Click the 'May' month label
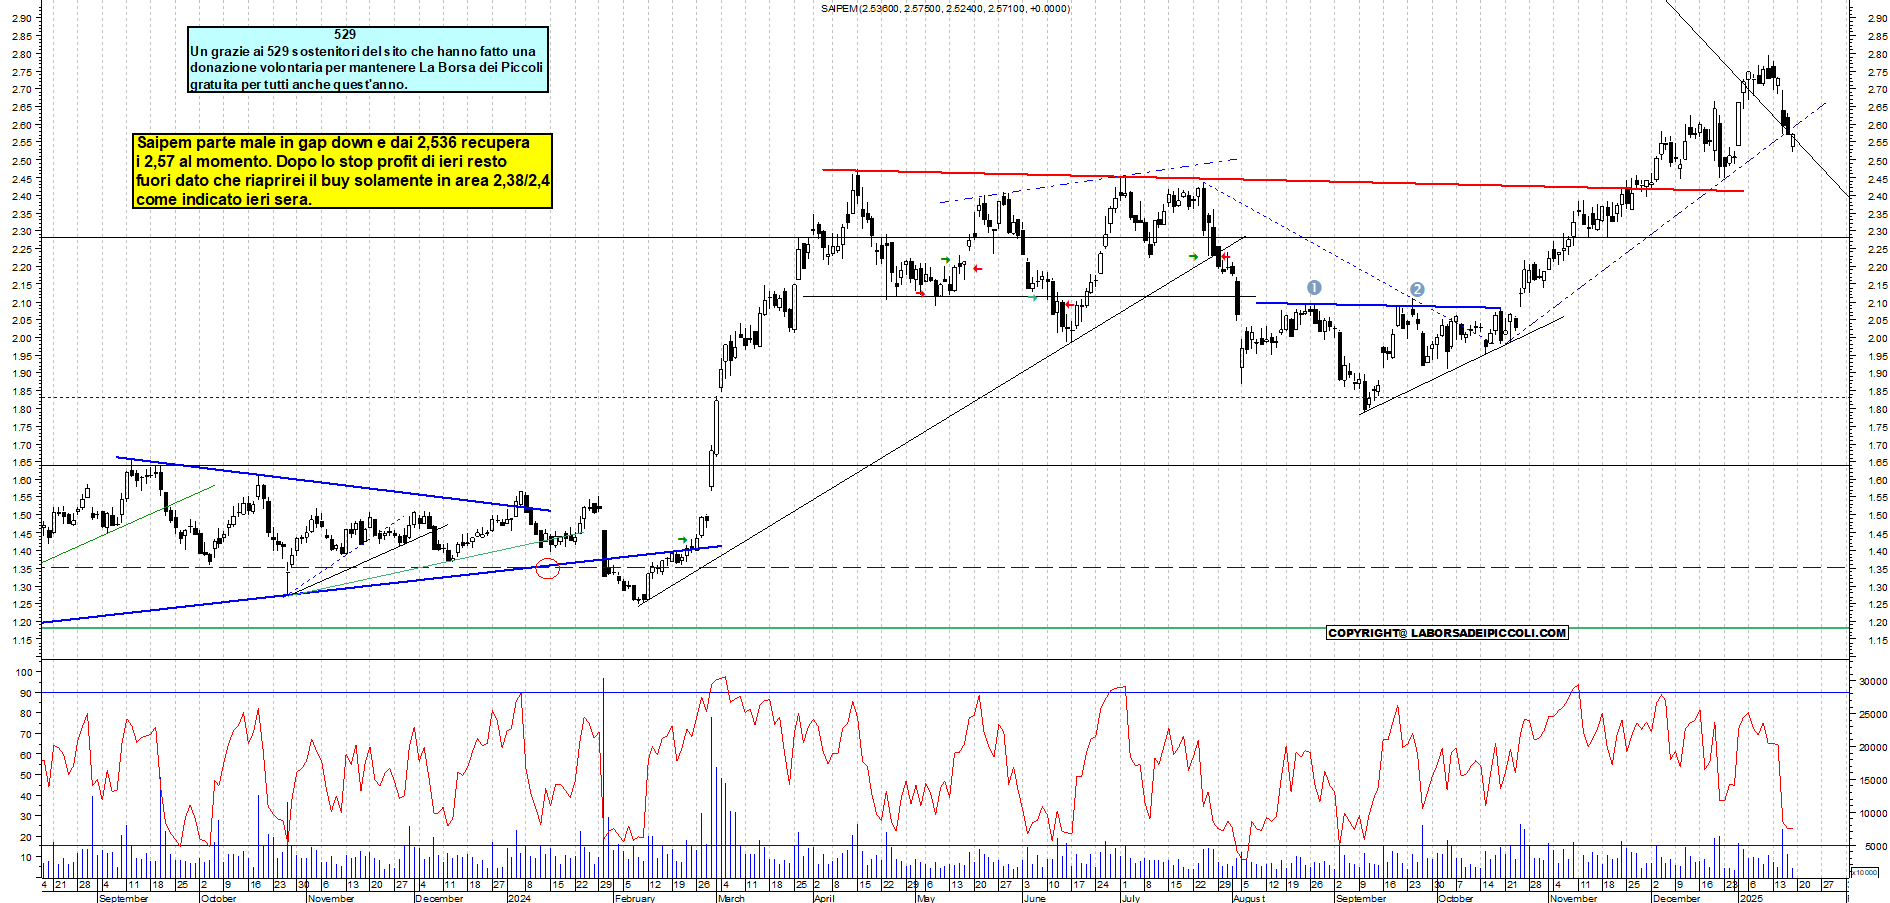The width and height of the screenshot is (1890, 903). pos(926,898)
